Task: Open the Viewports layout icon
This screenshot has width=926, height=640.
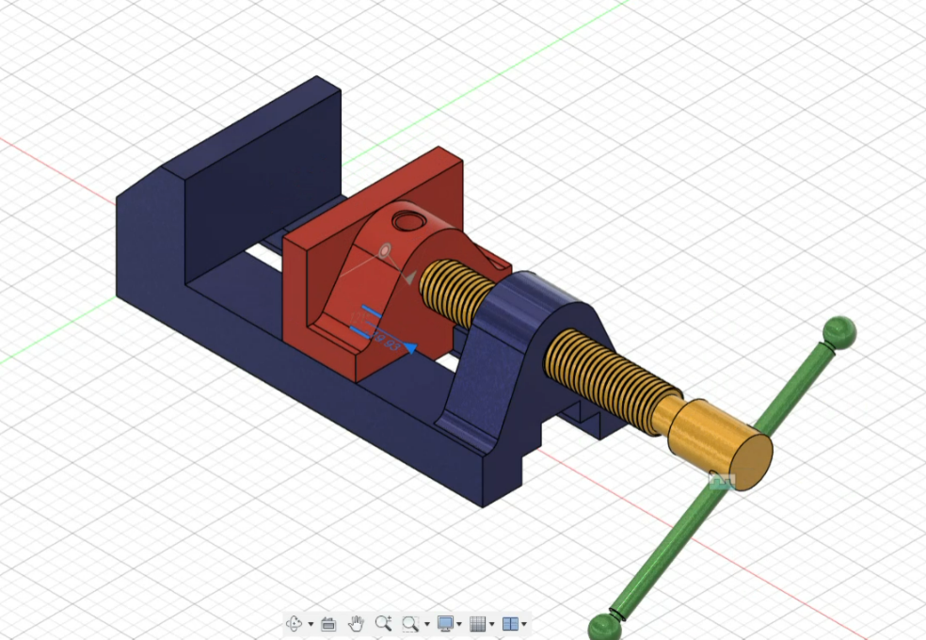Action: [x=511, y=622]
